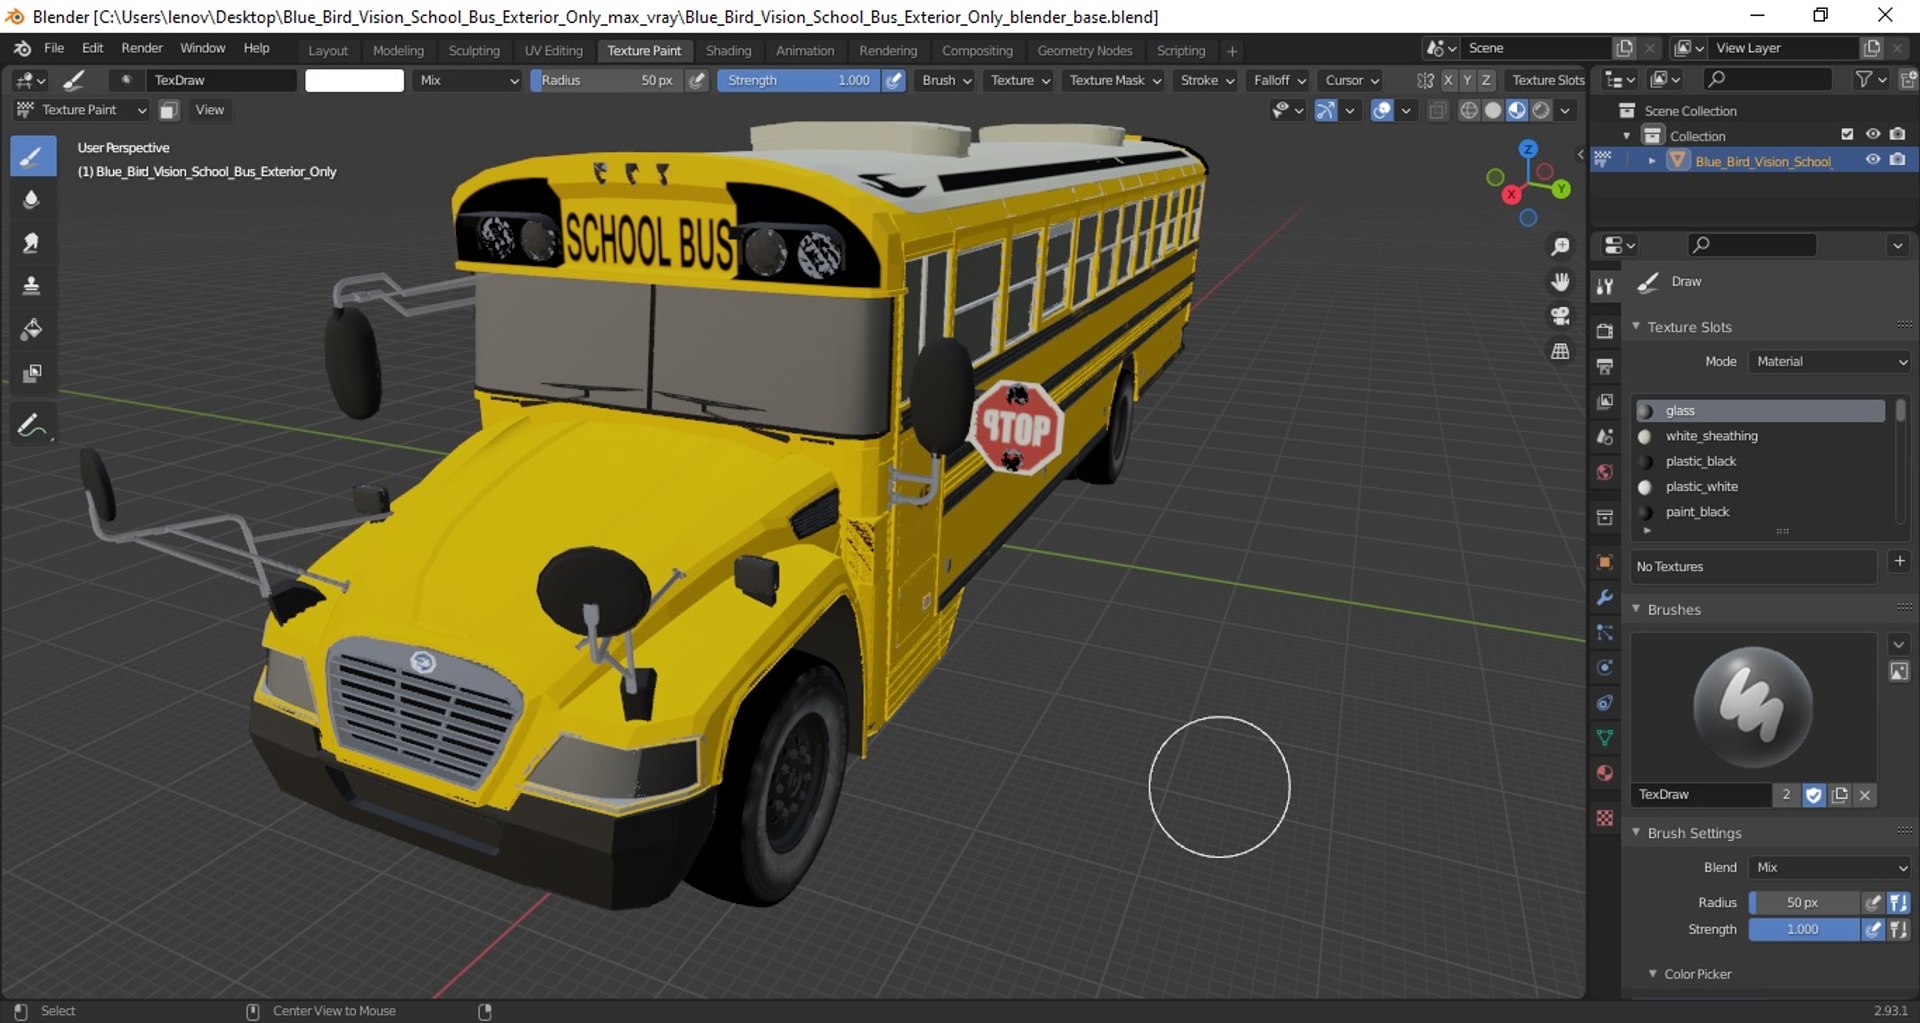Open the Object properties tab
The height and width of the screenshot is (1023, 1920).
point(1605,562)
